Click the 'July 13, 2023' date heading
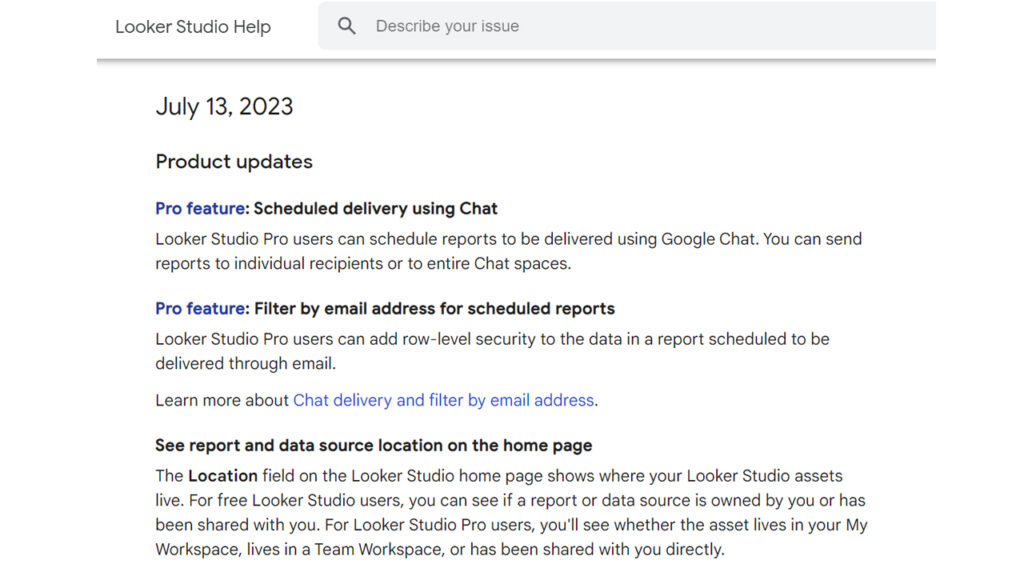 (224, 106)
